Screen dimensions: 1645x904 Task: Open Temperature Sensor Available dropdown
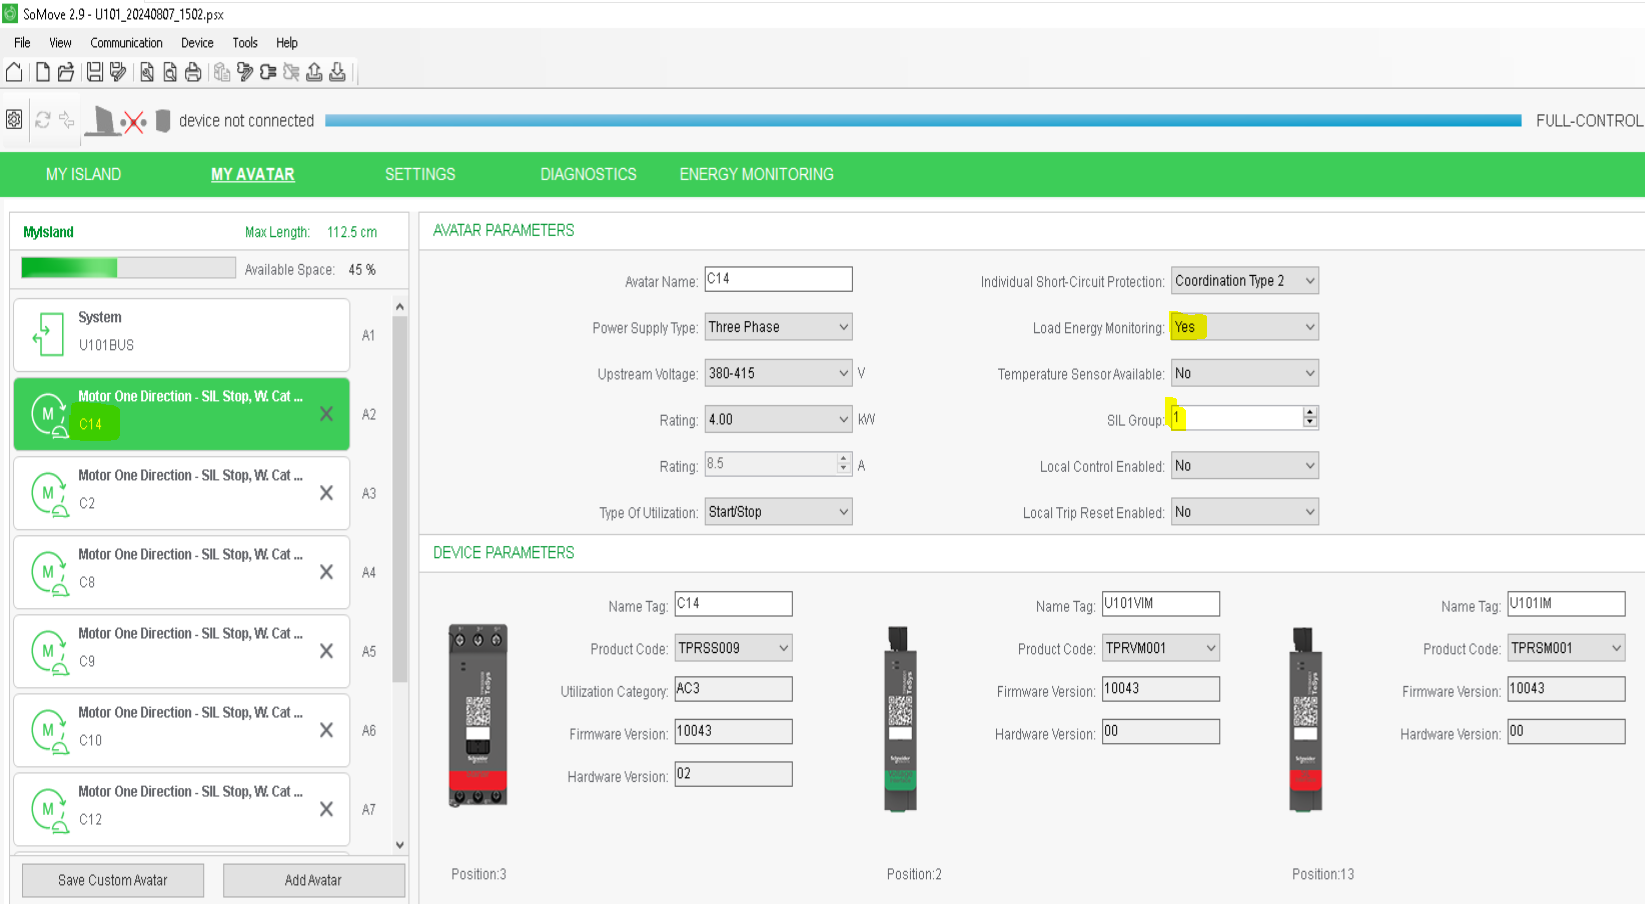click(x=1245, y=373)
